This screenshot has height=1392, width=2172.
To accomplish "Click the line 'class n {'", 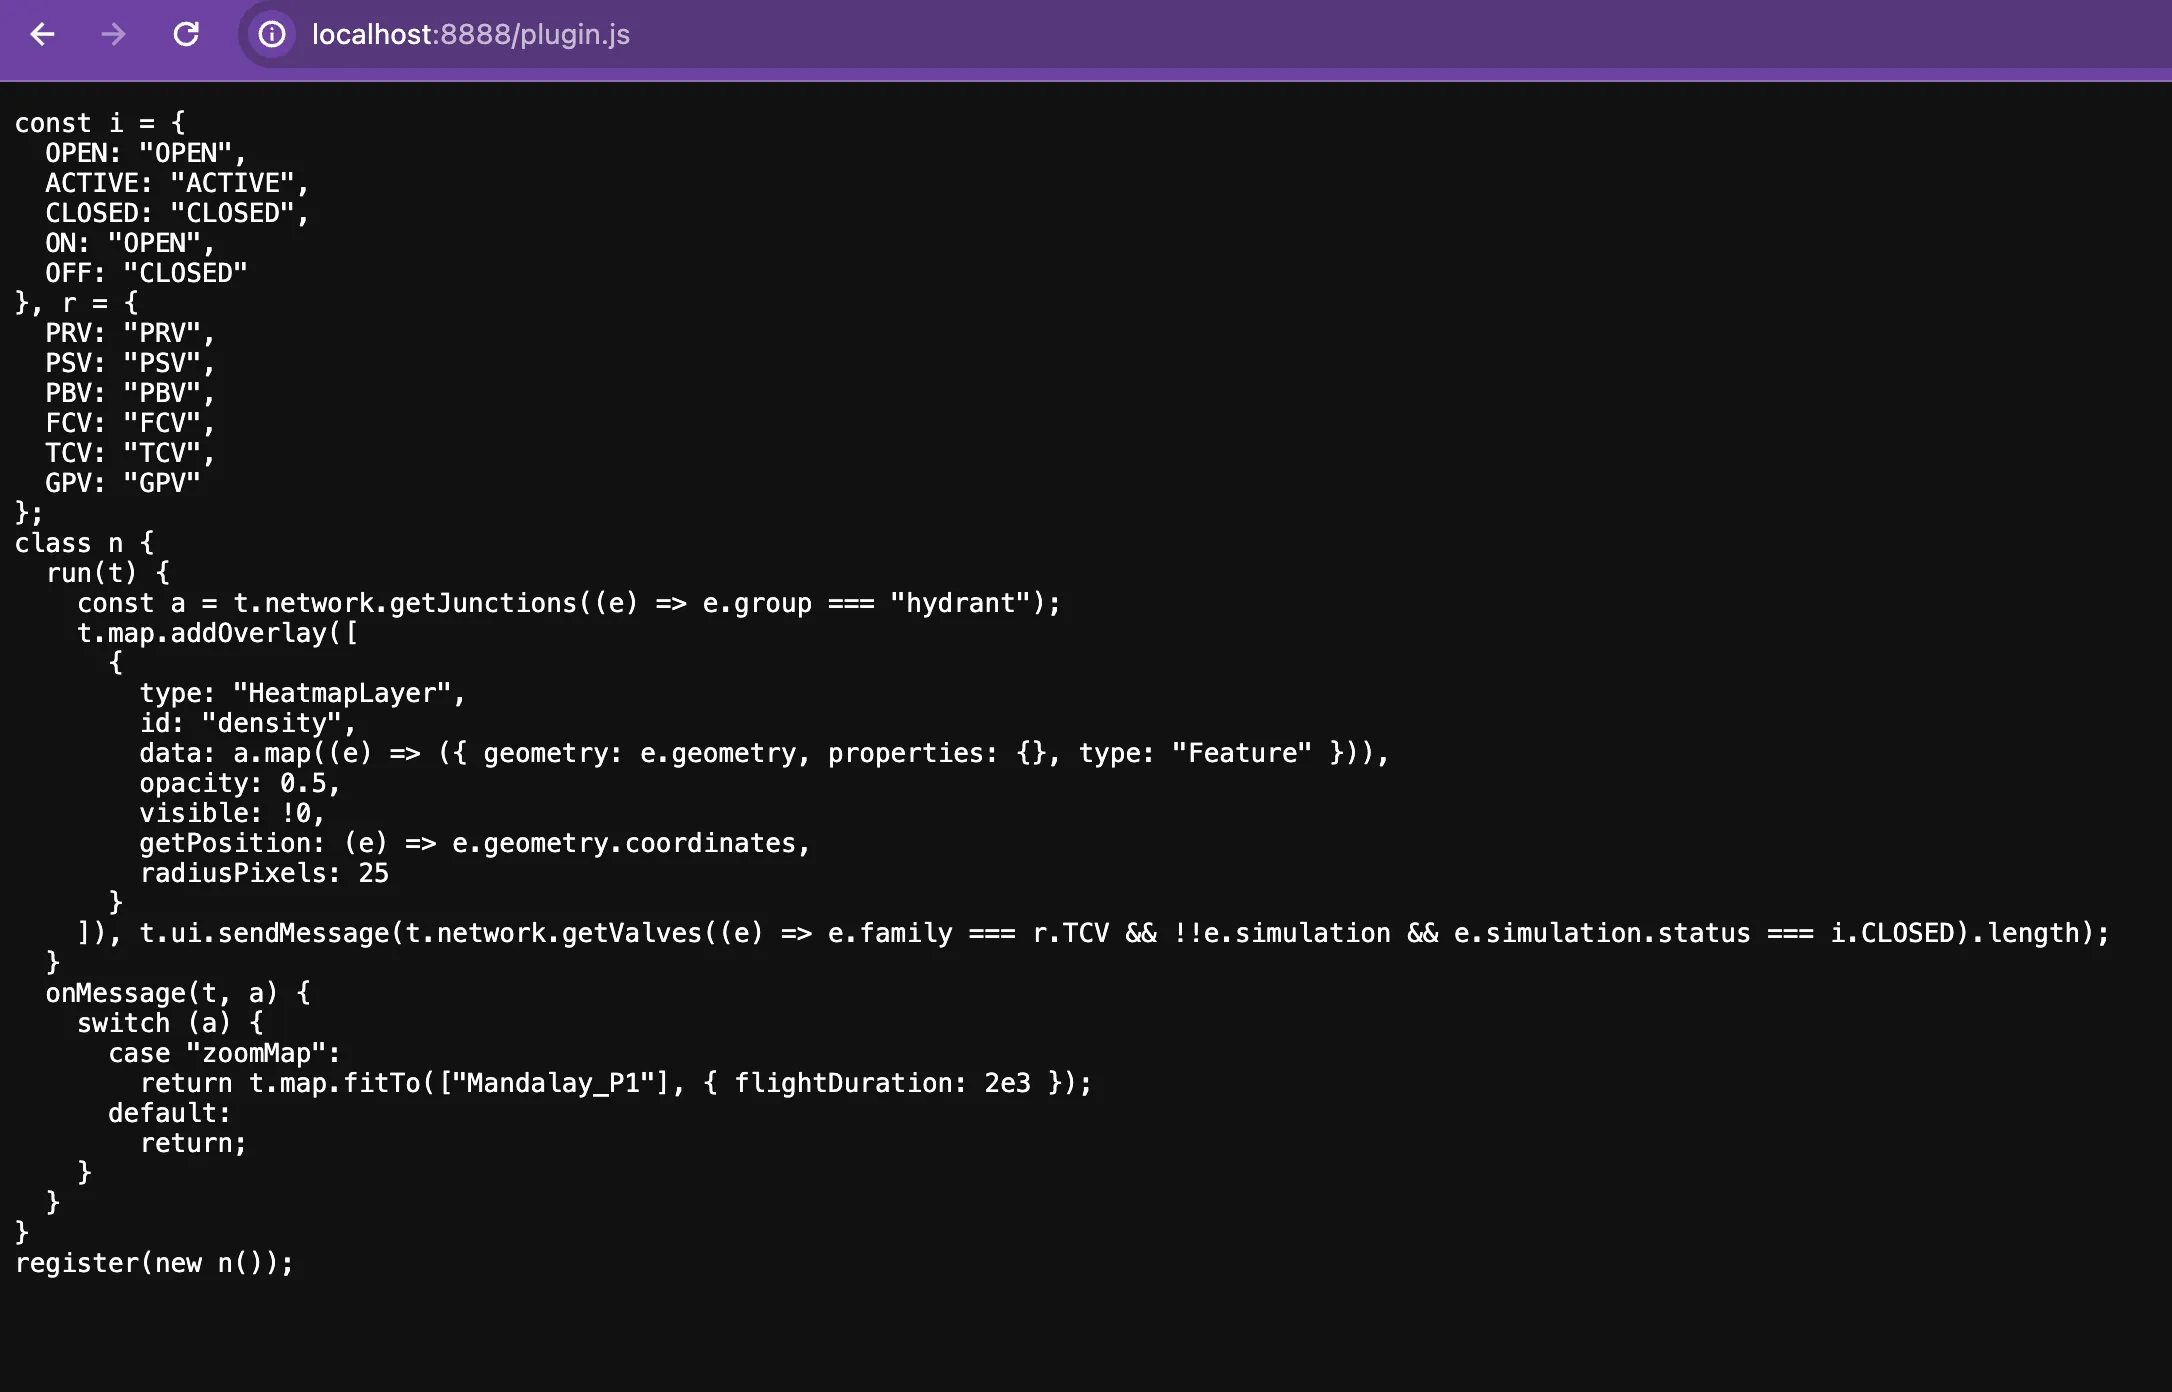I will (85, 543).
